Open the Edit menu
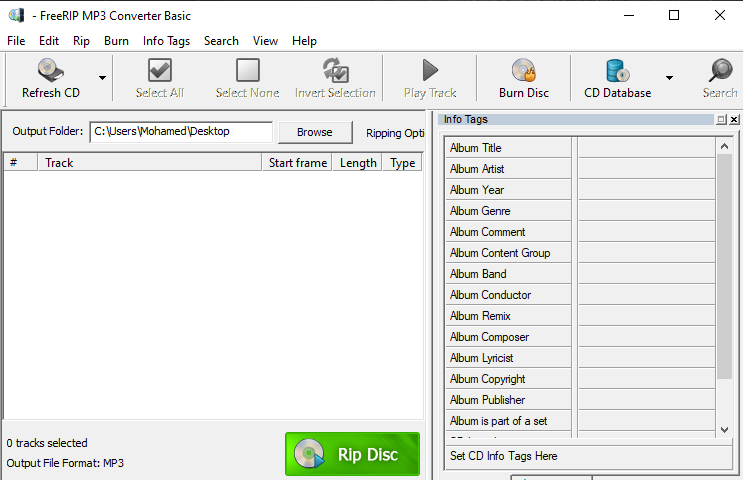 coord(49,41)
